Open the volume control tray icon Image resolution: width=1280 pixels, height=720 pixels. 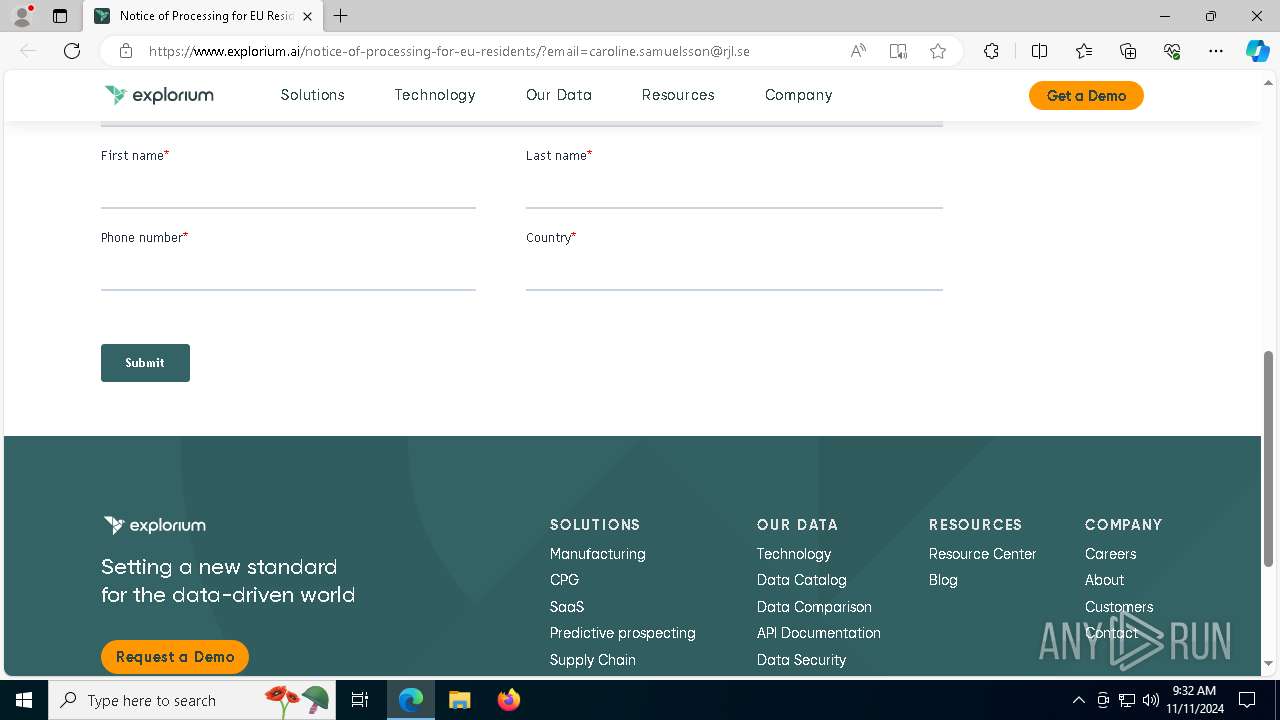tap(1151, 700)
